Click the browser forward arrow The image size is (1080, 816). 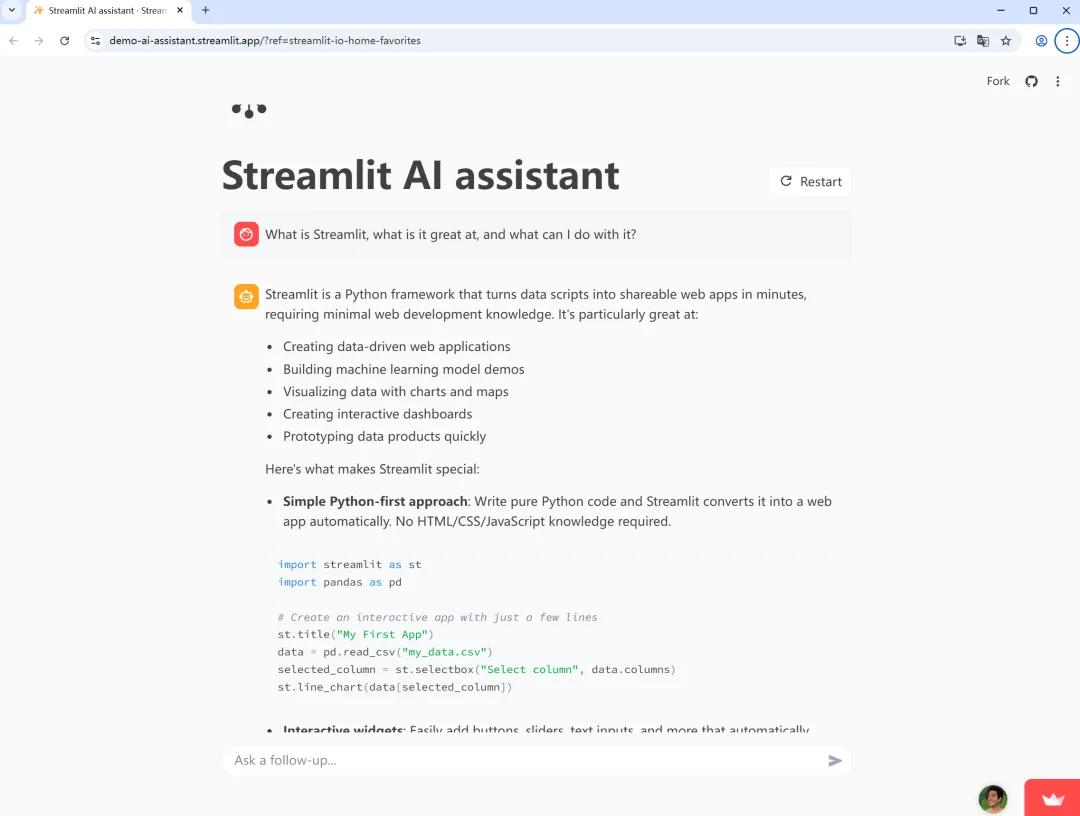39,41
